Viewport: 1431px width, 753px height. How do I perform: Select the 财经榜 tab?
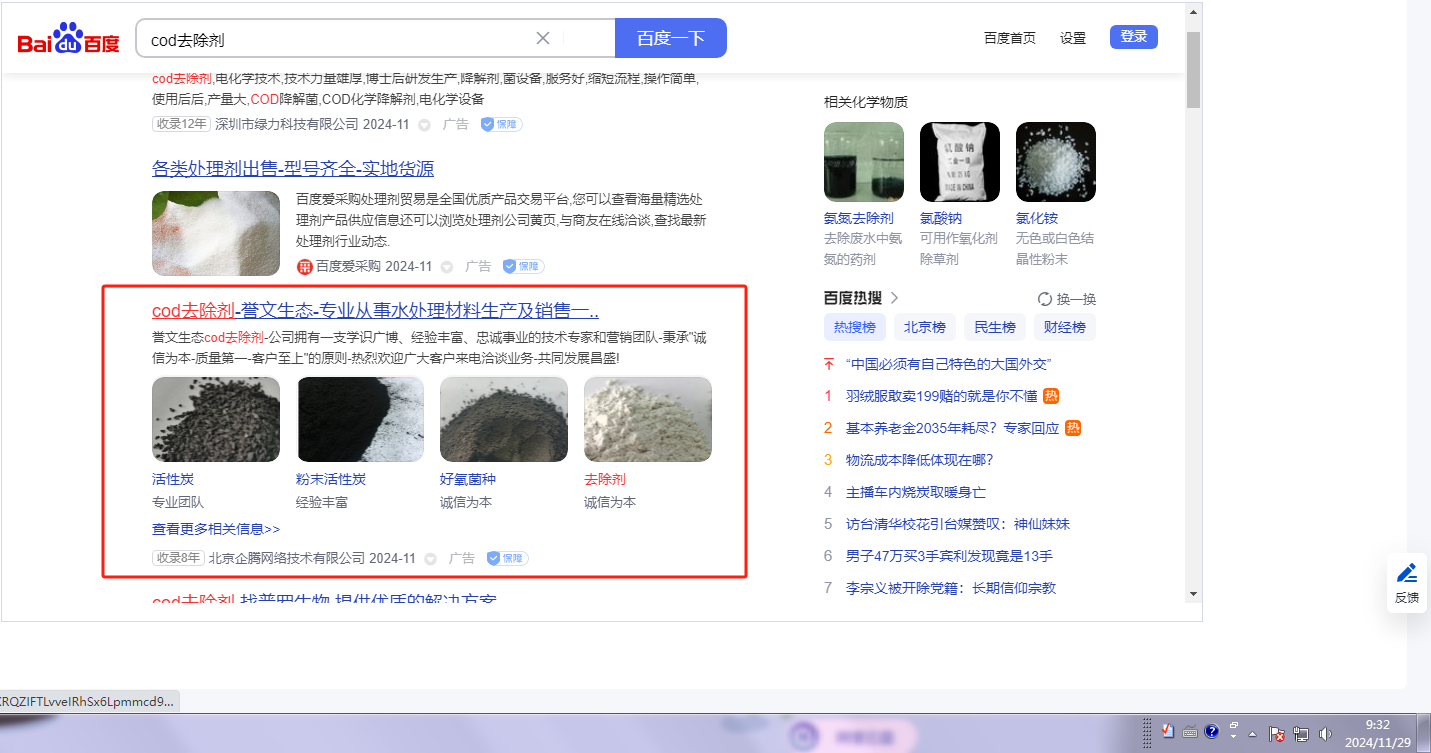point(1065,327)
